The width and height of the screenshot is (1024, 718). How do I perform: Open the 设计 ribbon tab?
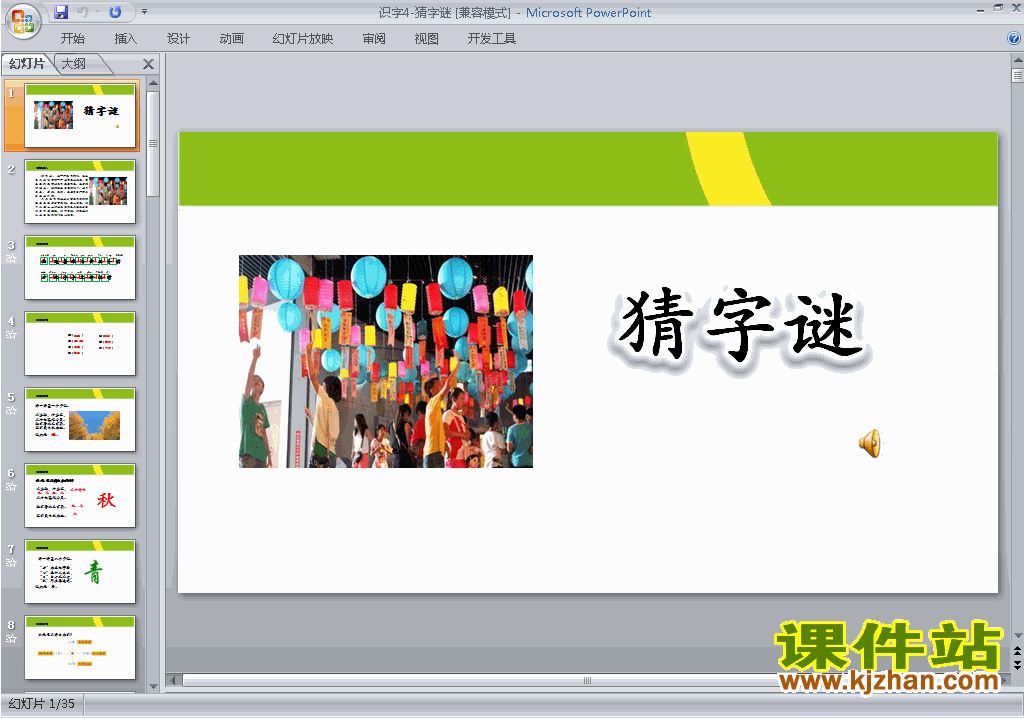click(178, 39)
